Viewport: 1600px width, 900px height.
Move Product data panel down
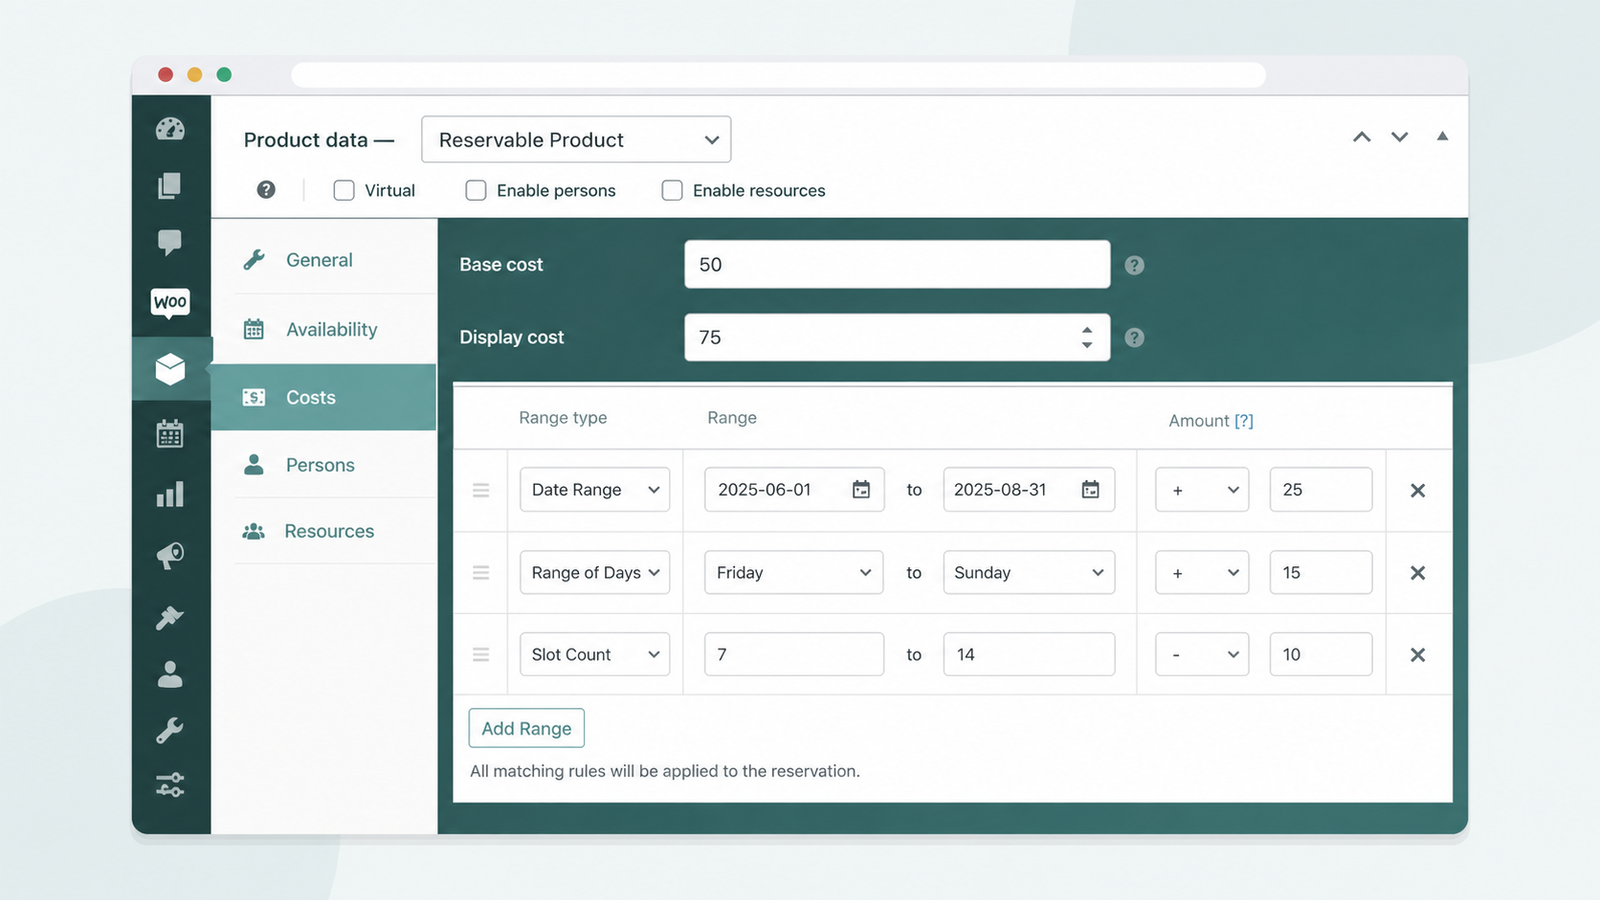[1400, 137]
